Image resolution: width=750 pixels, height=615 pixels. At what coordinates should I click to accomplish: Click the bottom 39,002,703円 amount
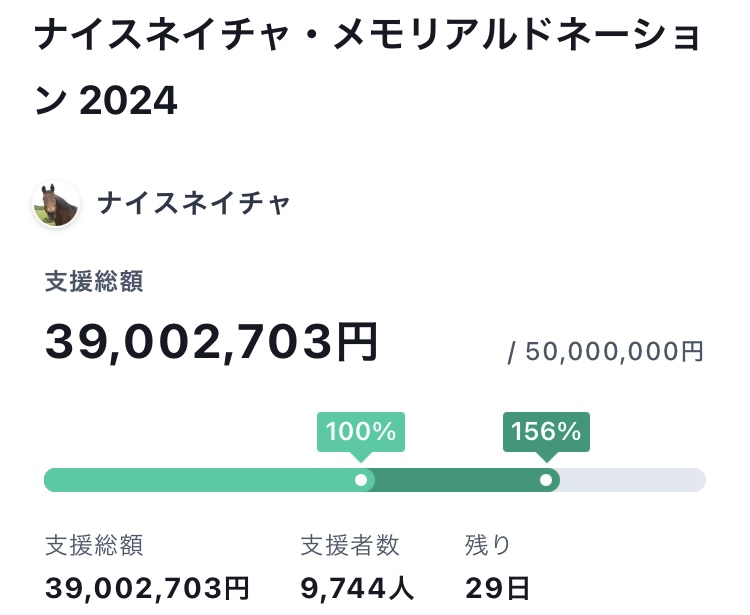click(x=147, y=588)
